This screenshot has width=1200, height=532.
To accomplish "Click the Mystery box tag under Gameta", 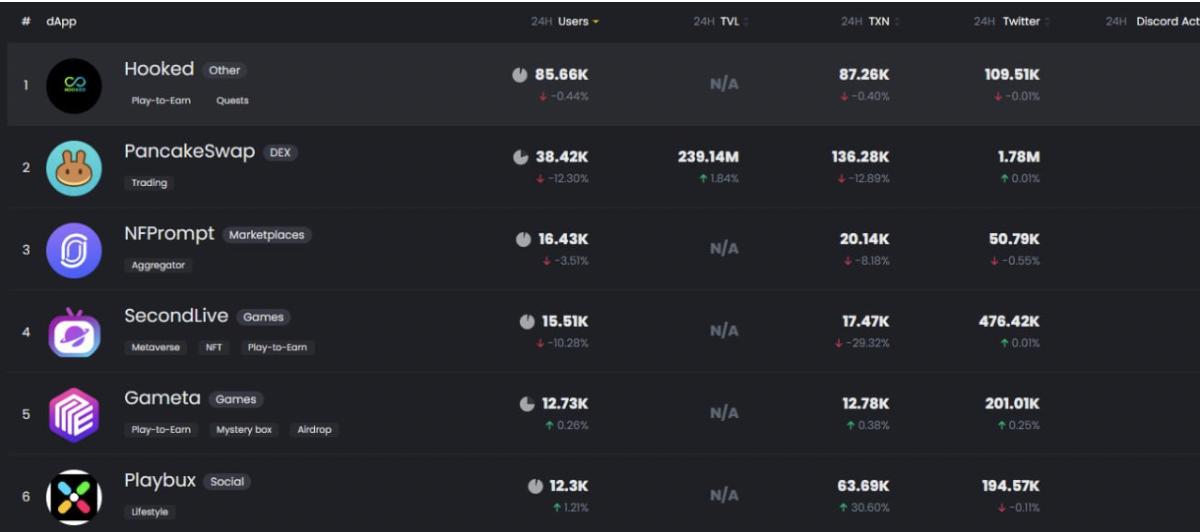I will point(244,429).
